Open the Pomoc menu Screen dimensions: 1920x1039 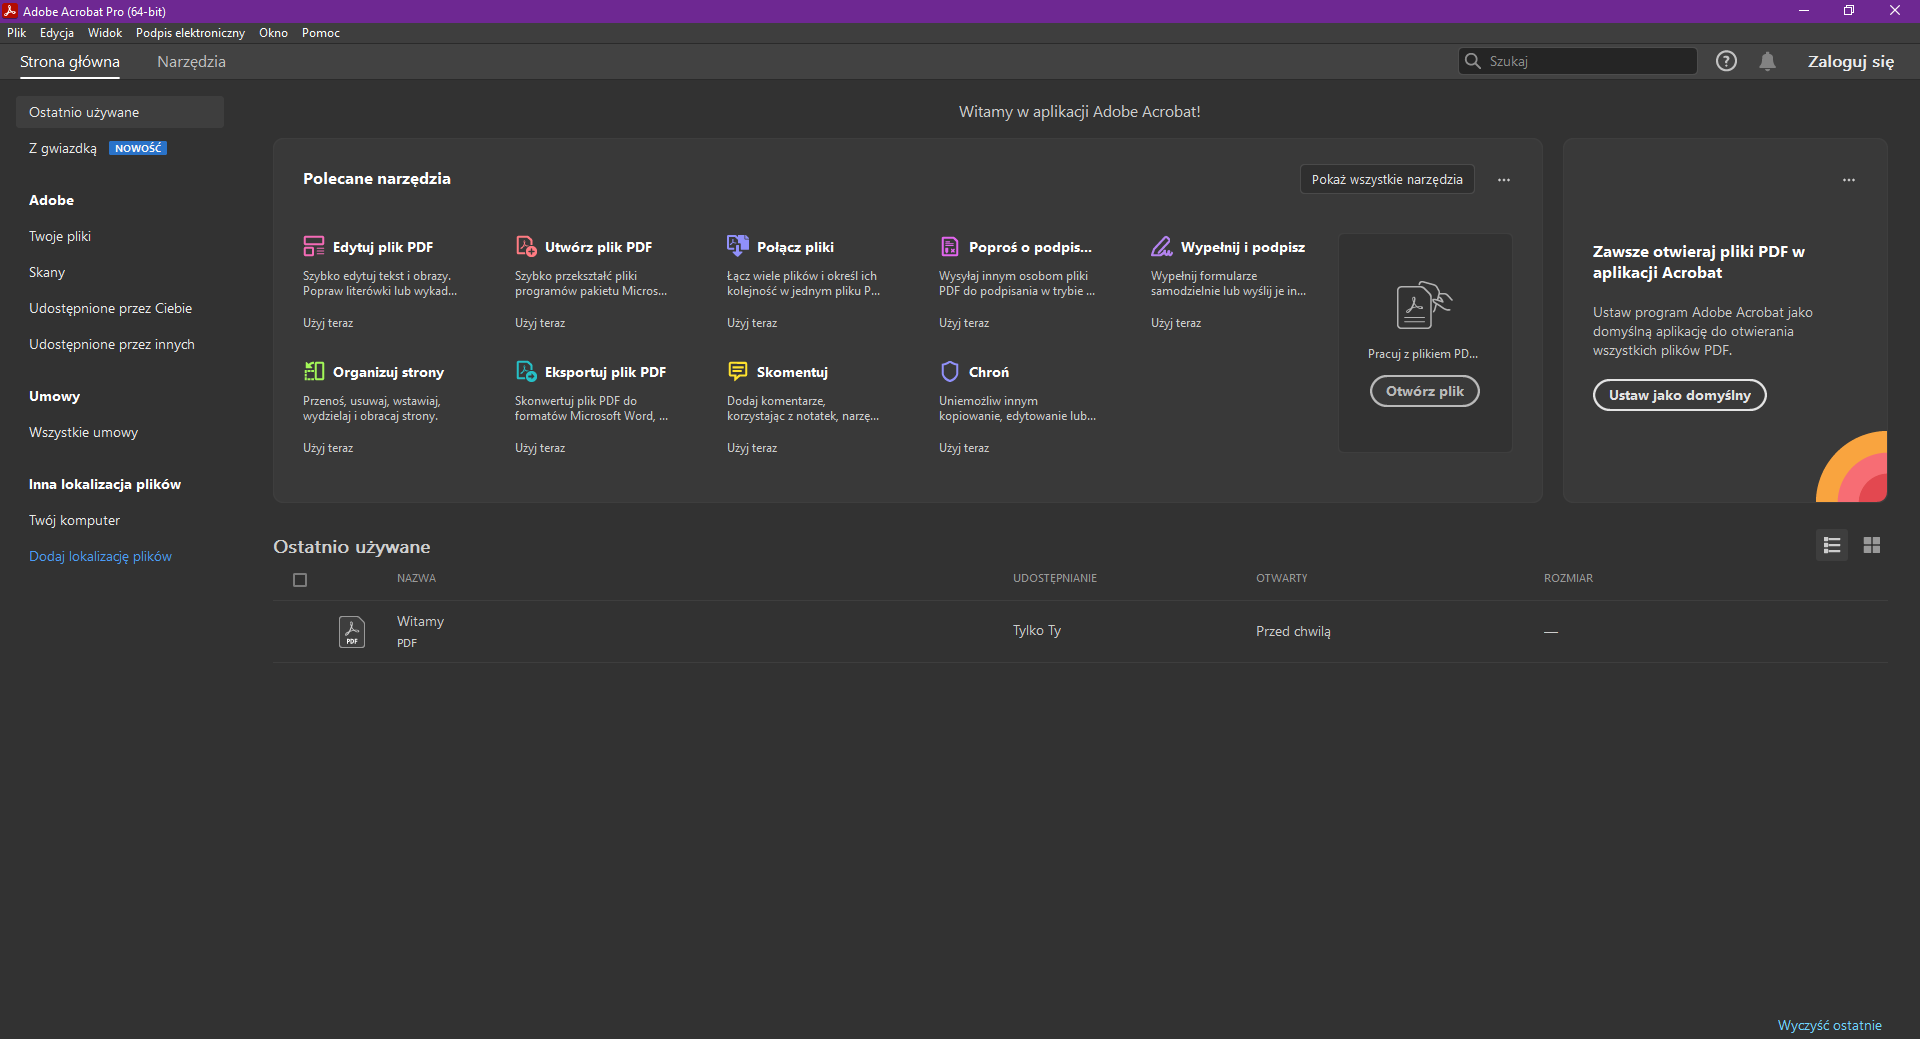(x=321, y=33)
